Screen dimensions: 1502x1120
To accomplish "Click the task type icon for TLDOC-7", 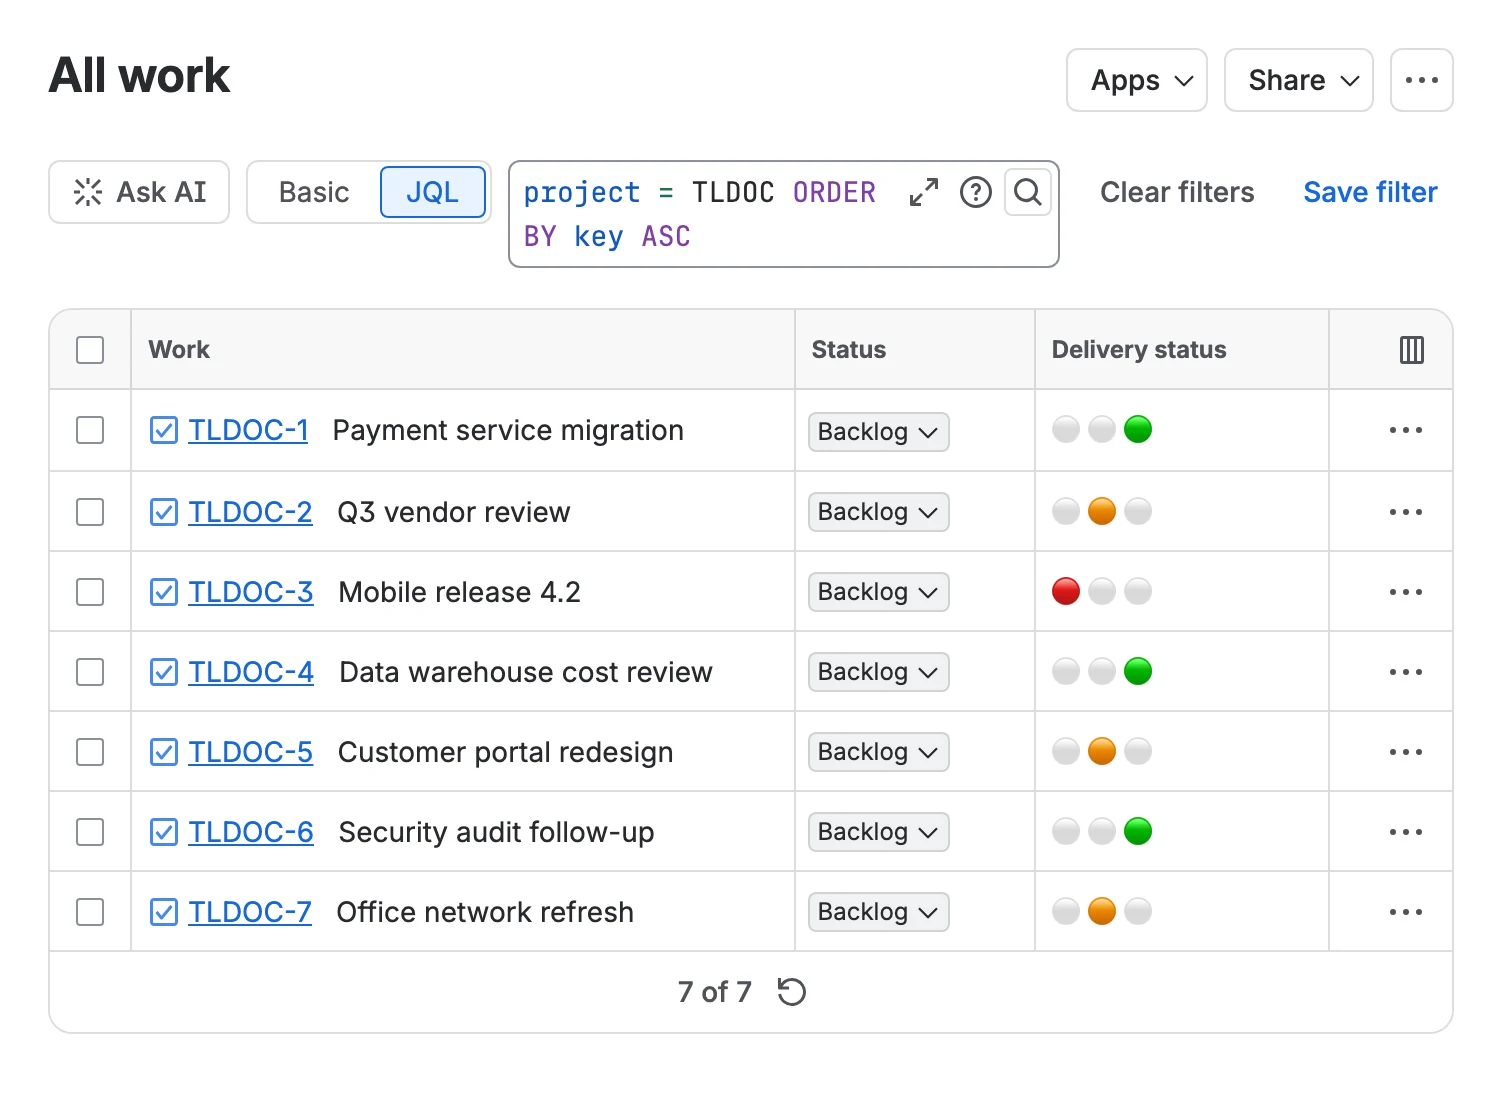I will click(164, 912).
